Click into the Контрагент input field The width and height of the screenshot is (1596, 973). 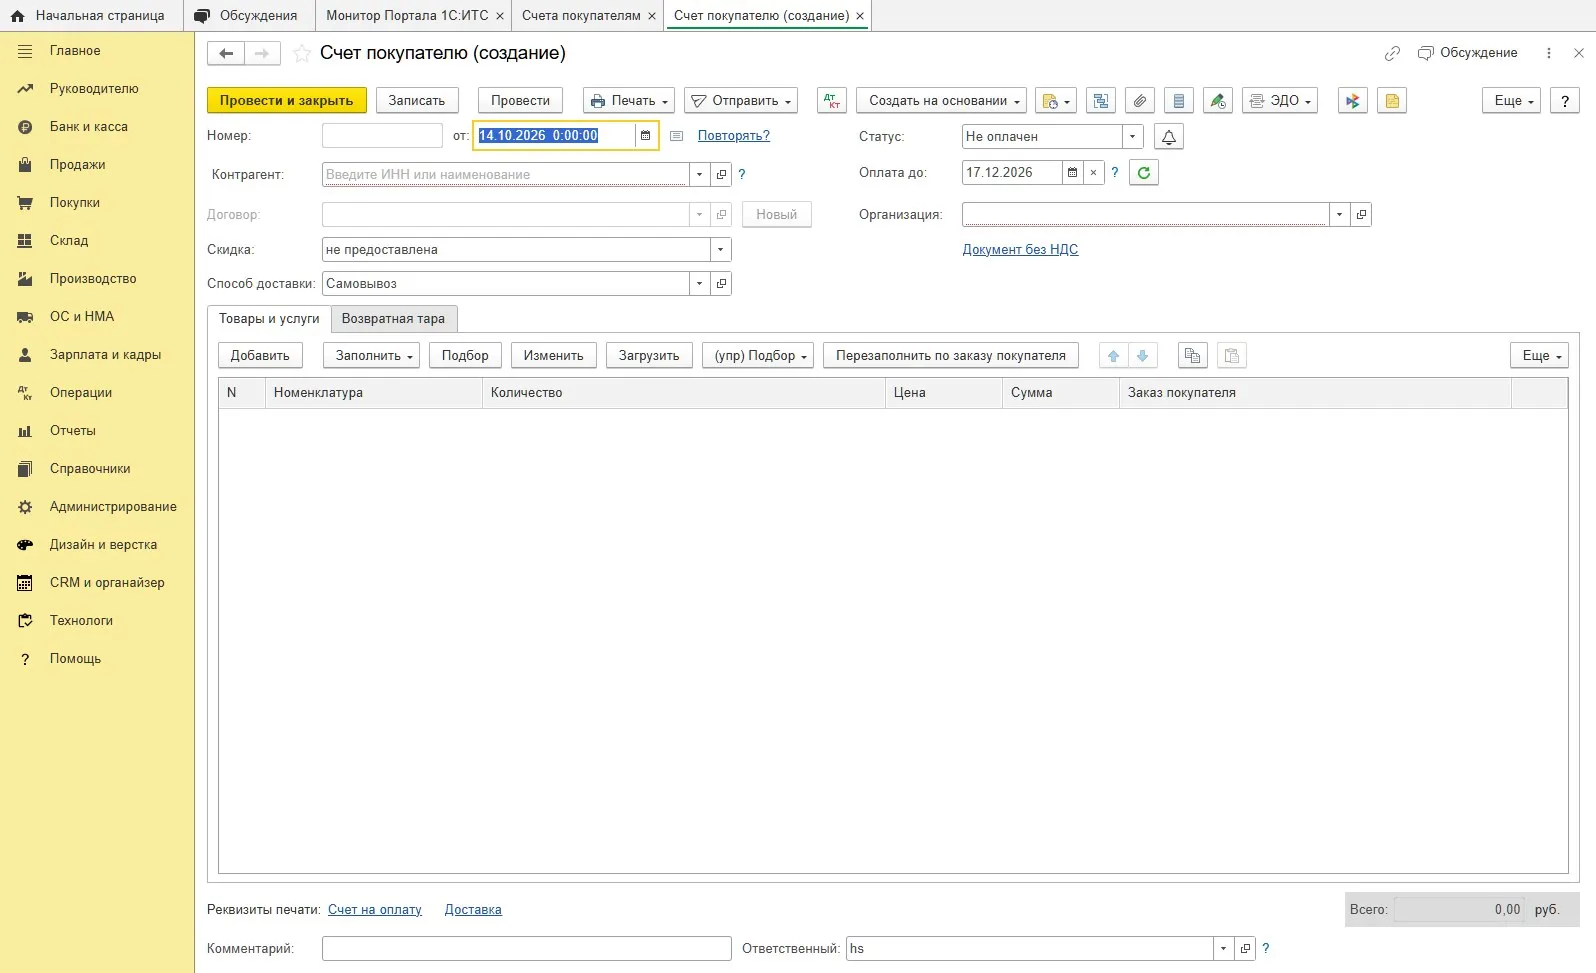click(x=505, y=174)
